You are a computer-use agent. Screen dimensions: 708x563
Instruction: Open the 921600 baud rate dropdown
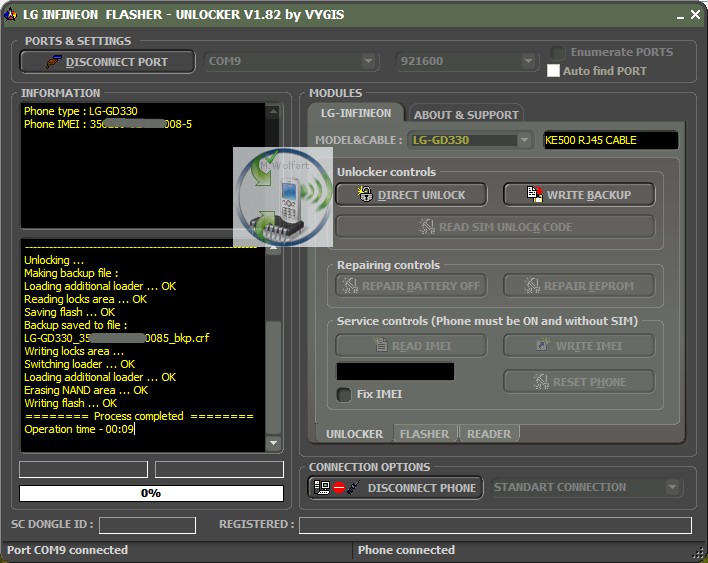click(x=528, y=60)
